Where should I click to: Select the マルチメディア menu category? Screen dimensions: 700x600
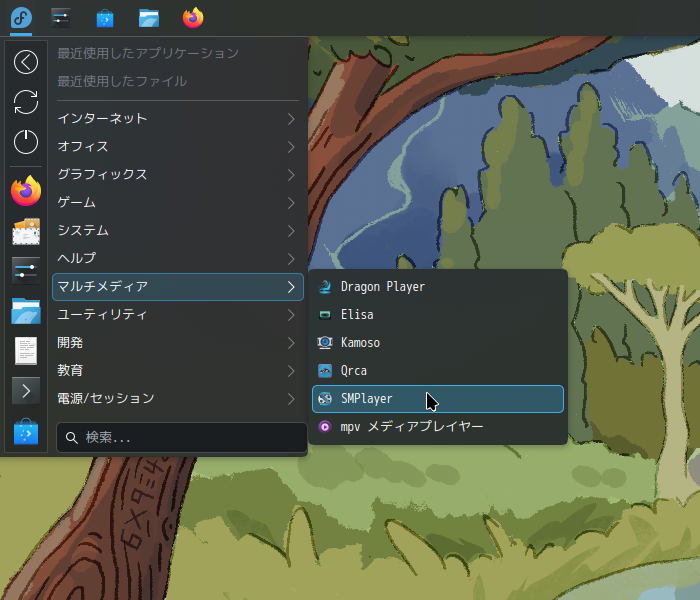coord(178,287)
